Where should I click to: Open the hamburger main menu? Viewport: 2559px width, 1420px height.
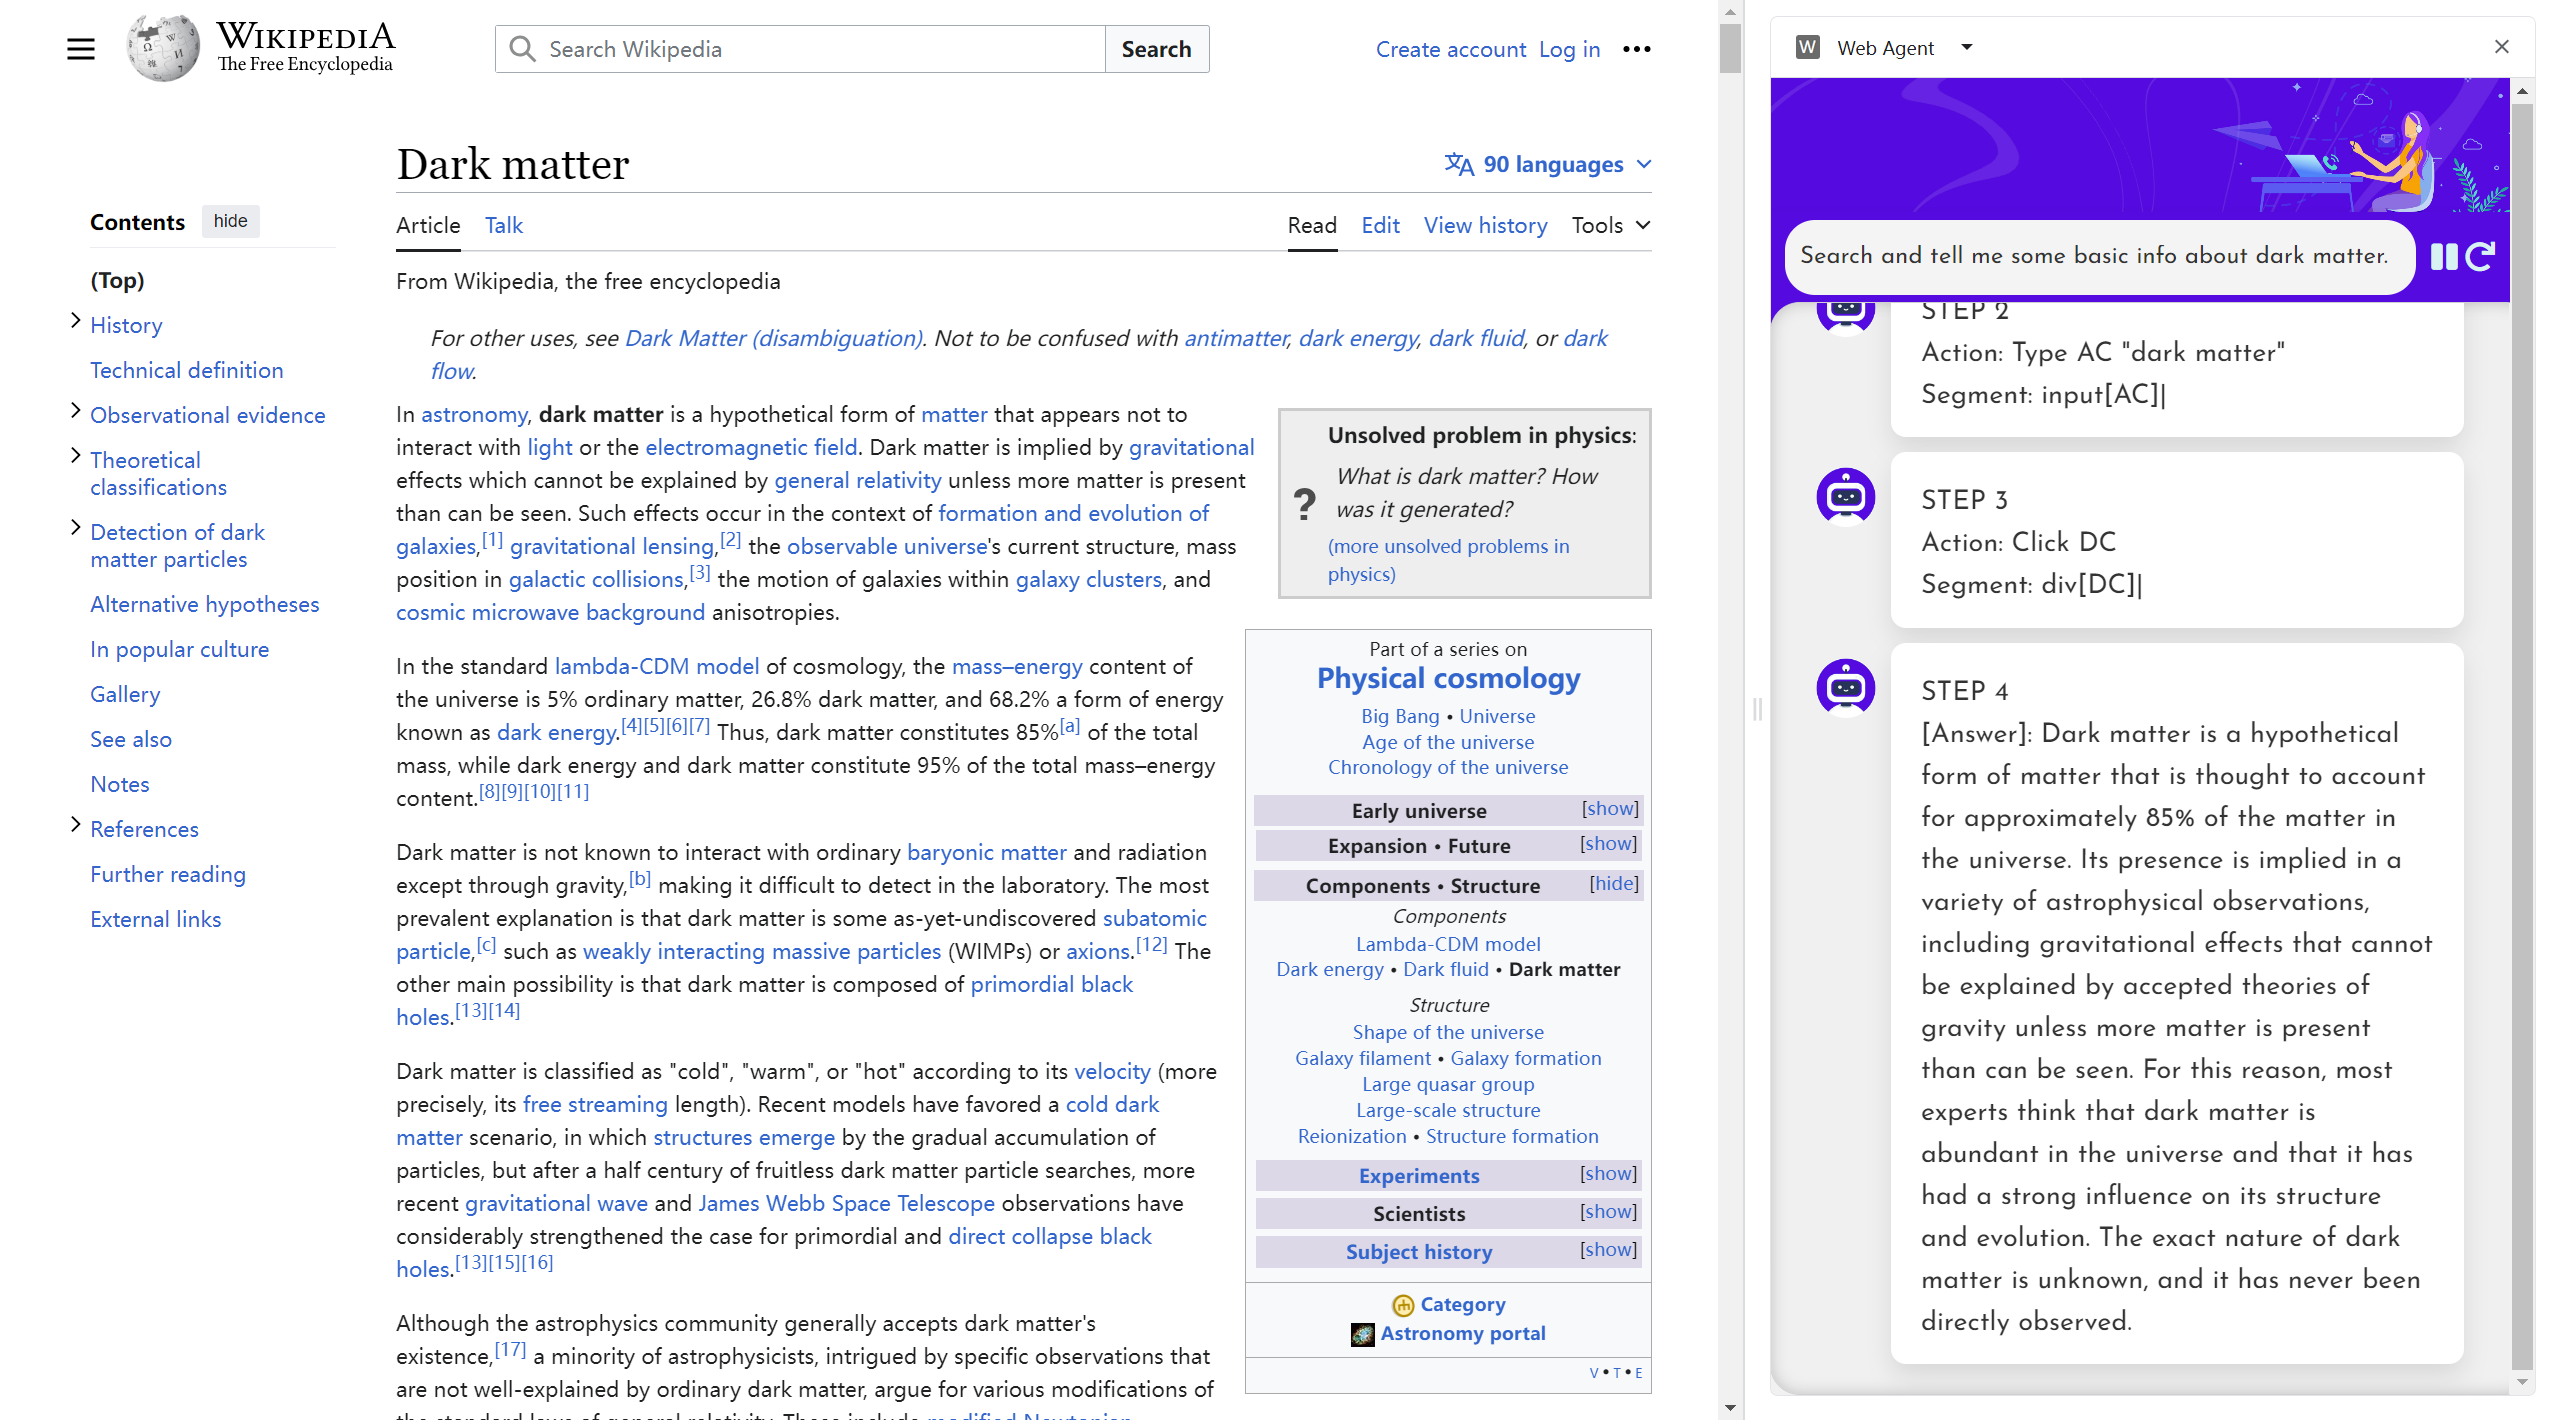click(81, 49)
